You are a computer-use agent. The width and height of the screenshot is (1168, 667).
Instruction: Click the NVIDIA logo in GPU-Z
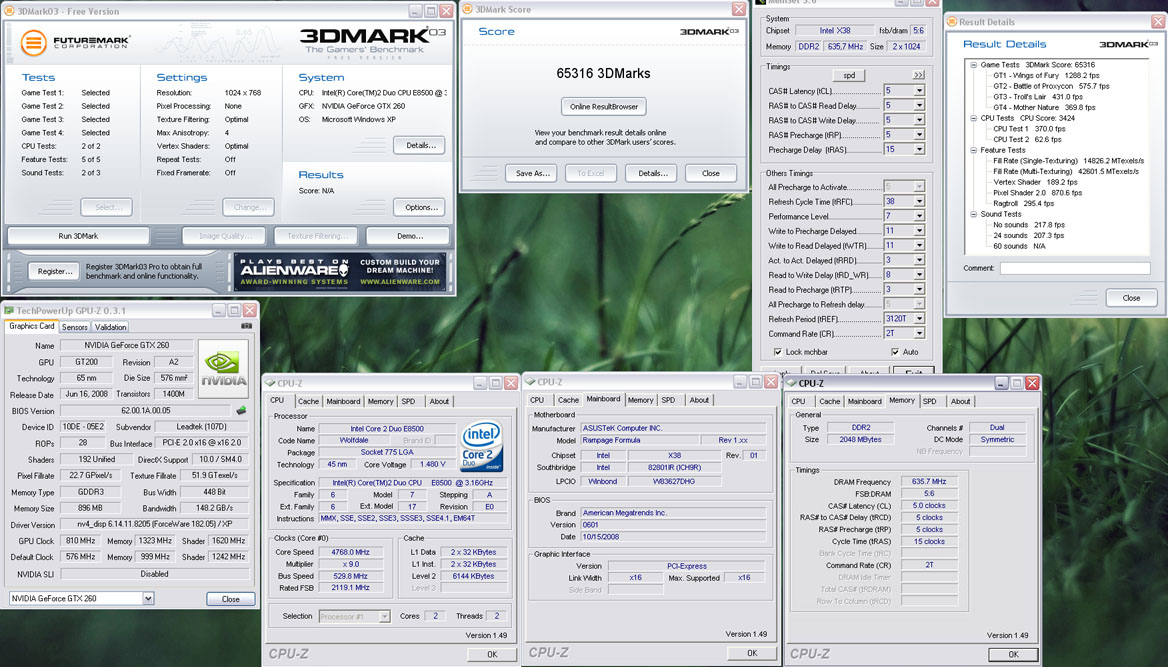pos(223,369)
